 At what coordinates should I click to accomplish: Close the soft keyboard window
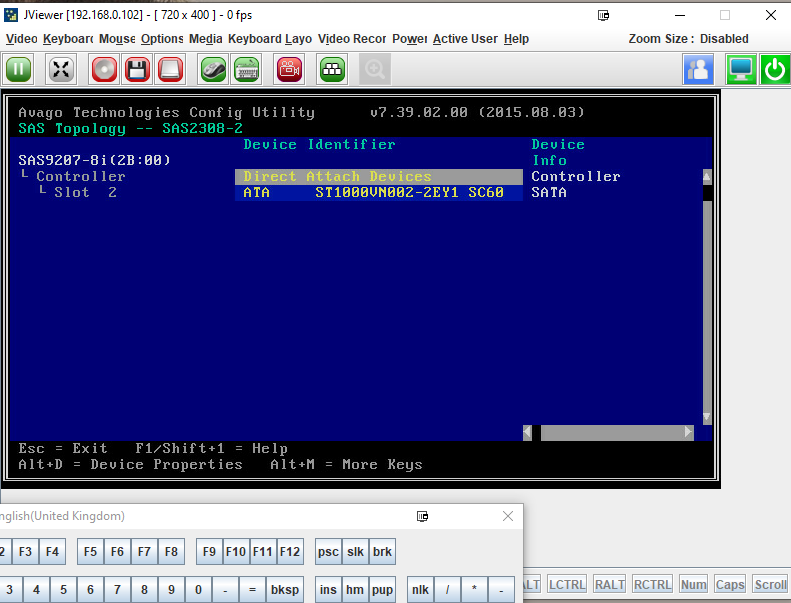tap(508, 516)
